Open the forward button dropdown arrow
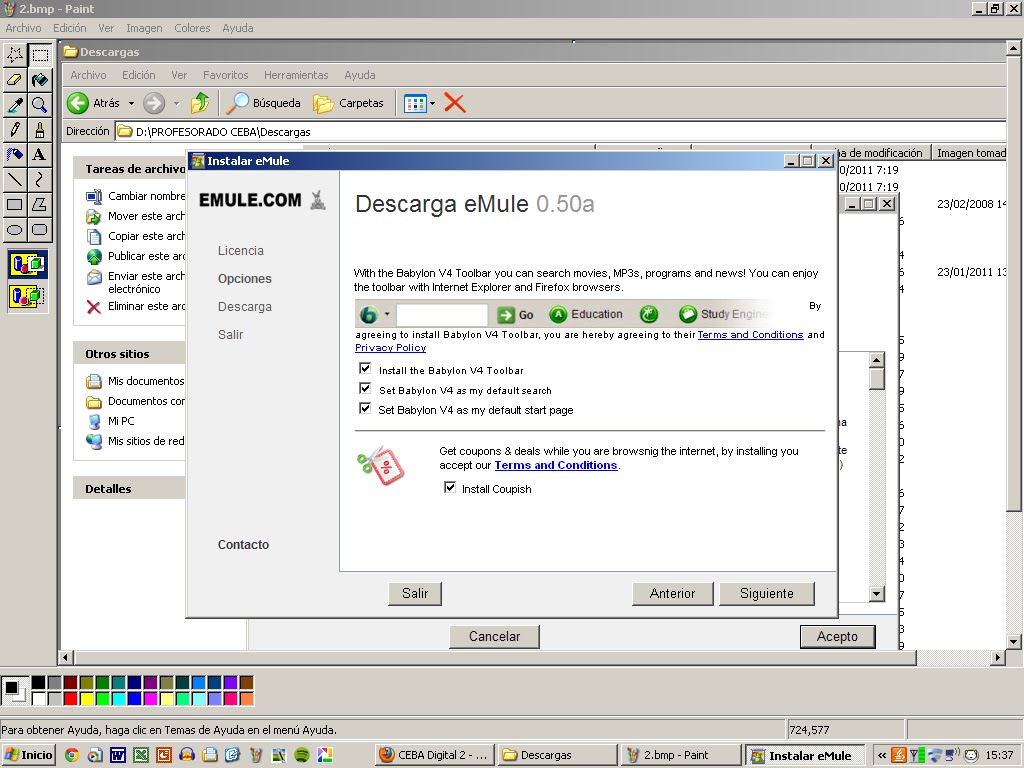The height and width of the screenshot is (768, 1024). tap(176, 103)
